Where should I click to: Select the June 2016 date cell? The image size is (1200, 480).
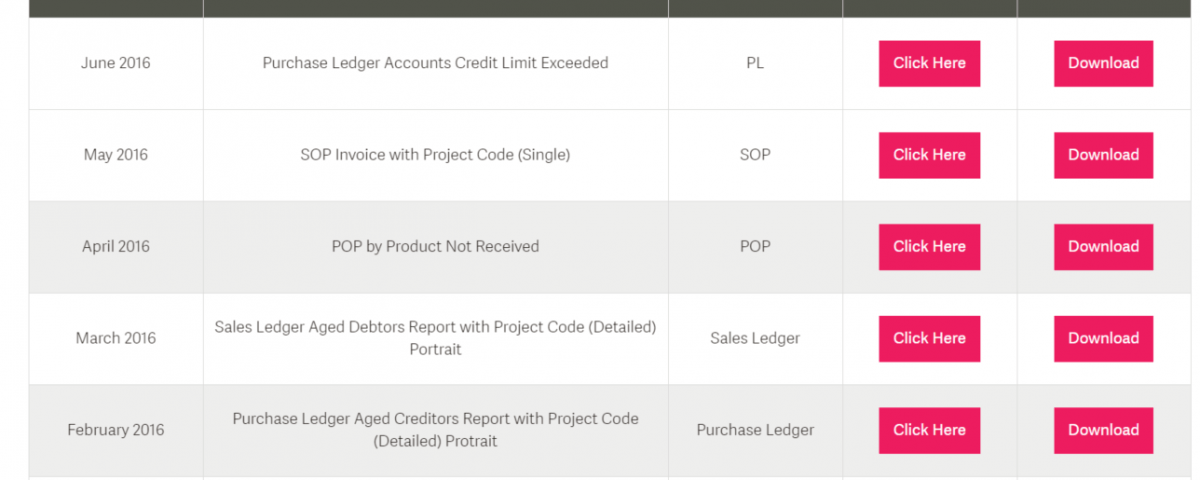[x=116, y=63]
